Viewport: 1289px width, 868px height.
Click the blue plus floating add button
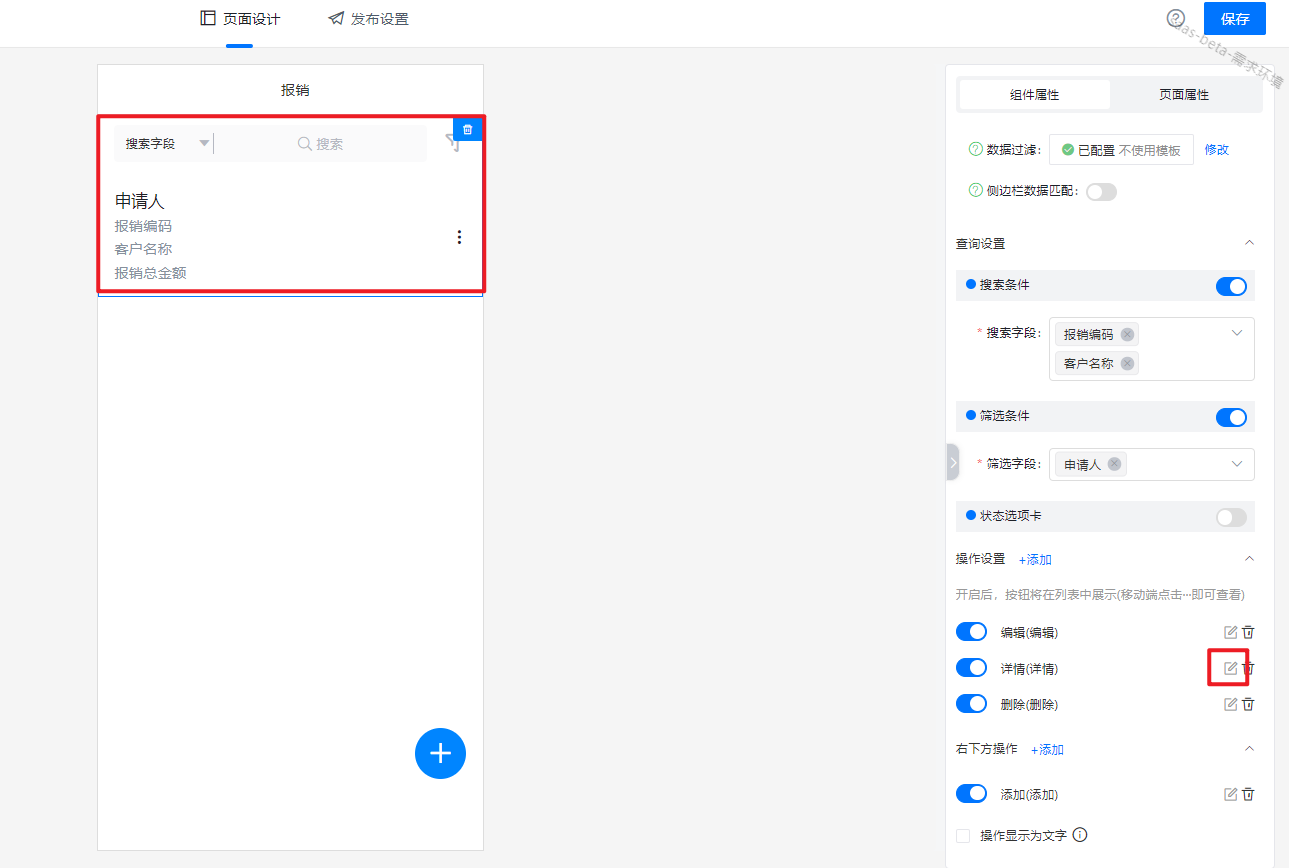[440, 753]
